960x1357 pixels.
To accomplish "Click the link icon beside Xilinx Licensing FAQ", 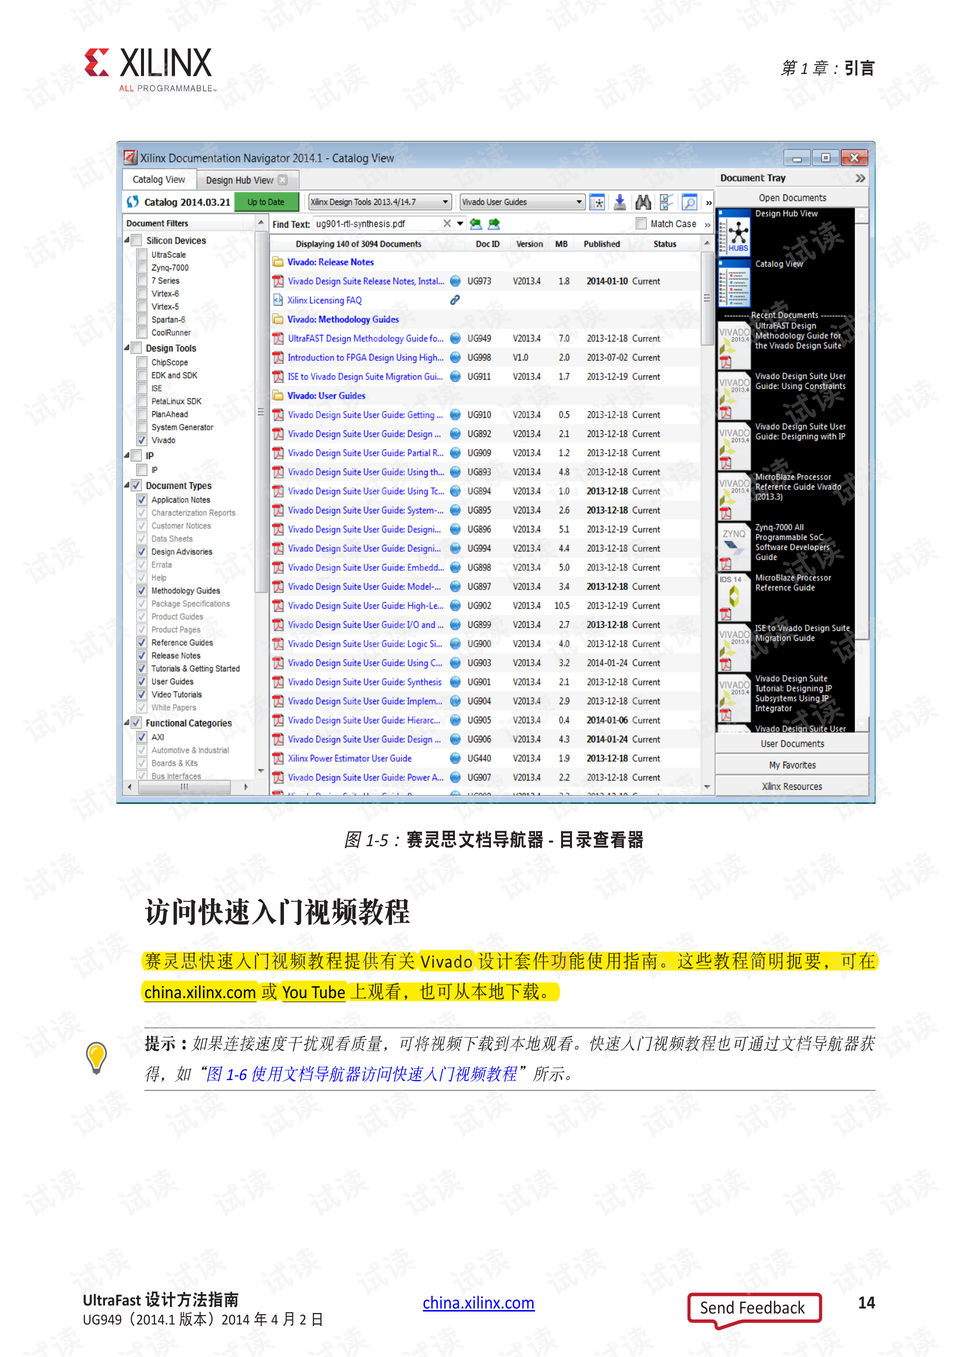I will click(x=455, y=300).
